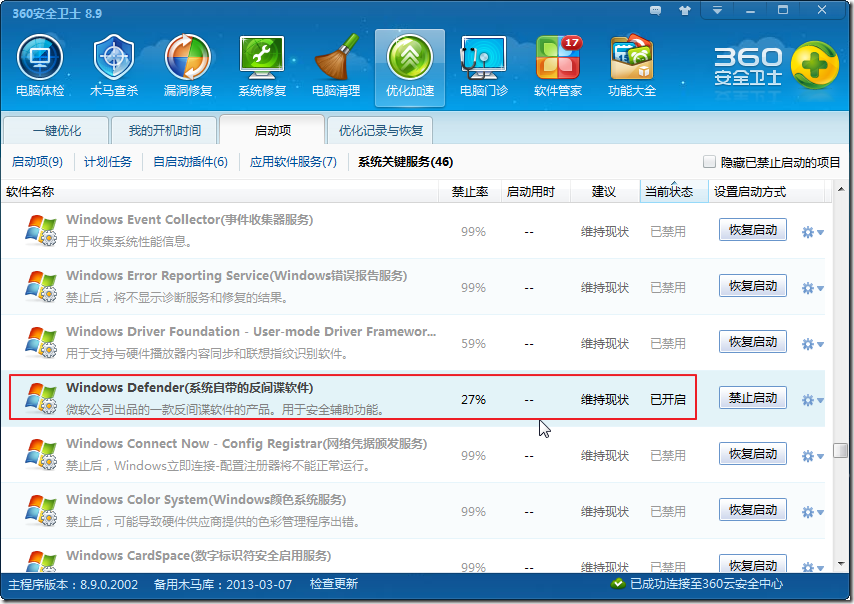Click 恢复启动 for Windows Color System
This screenshot has width=854, height=604.
point(753,510)
